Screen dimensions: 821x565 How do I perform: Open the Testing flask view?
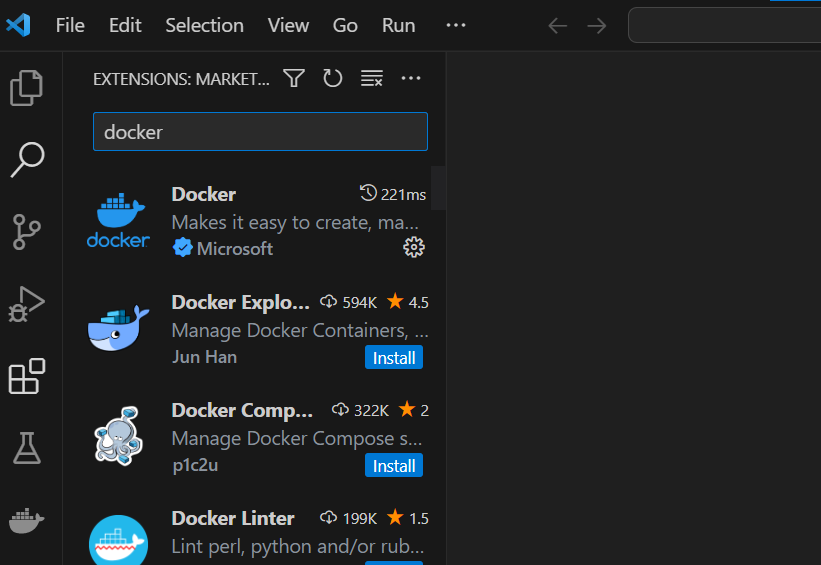coord(27,448)
